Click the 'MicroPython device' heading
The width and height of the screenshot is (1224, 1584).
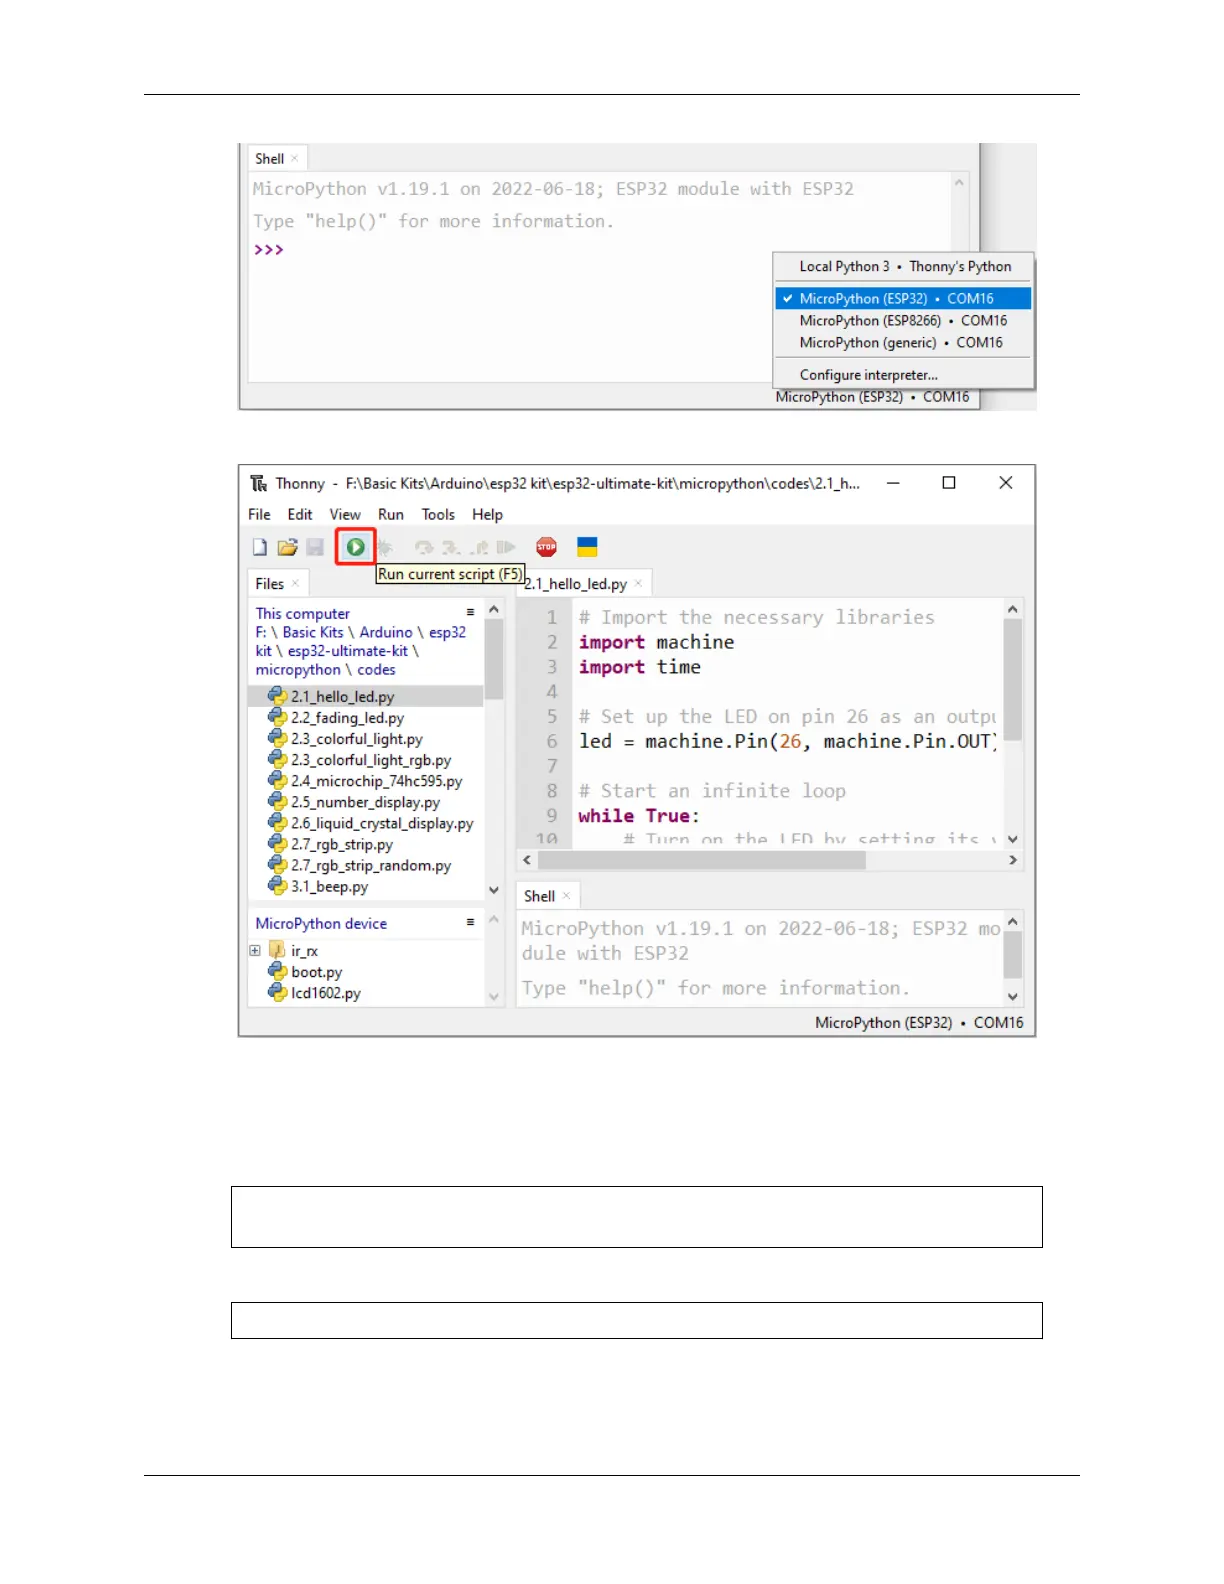tap(321, 924)
